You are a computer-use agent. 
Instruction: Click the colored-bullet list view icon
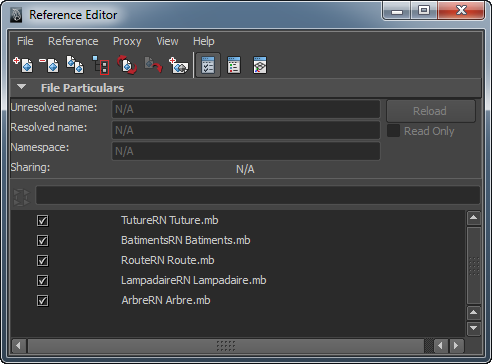coord(234,65)
